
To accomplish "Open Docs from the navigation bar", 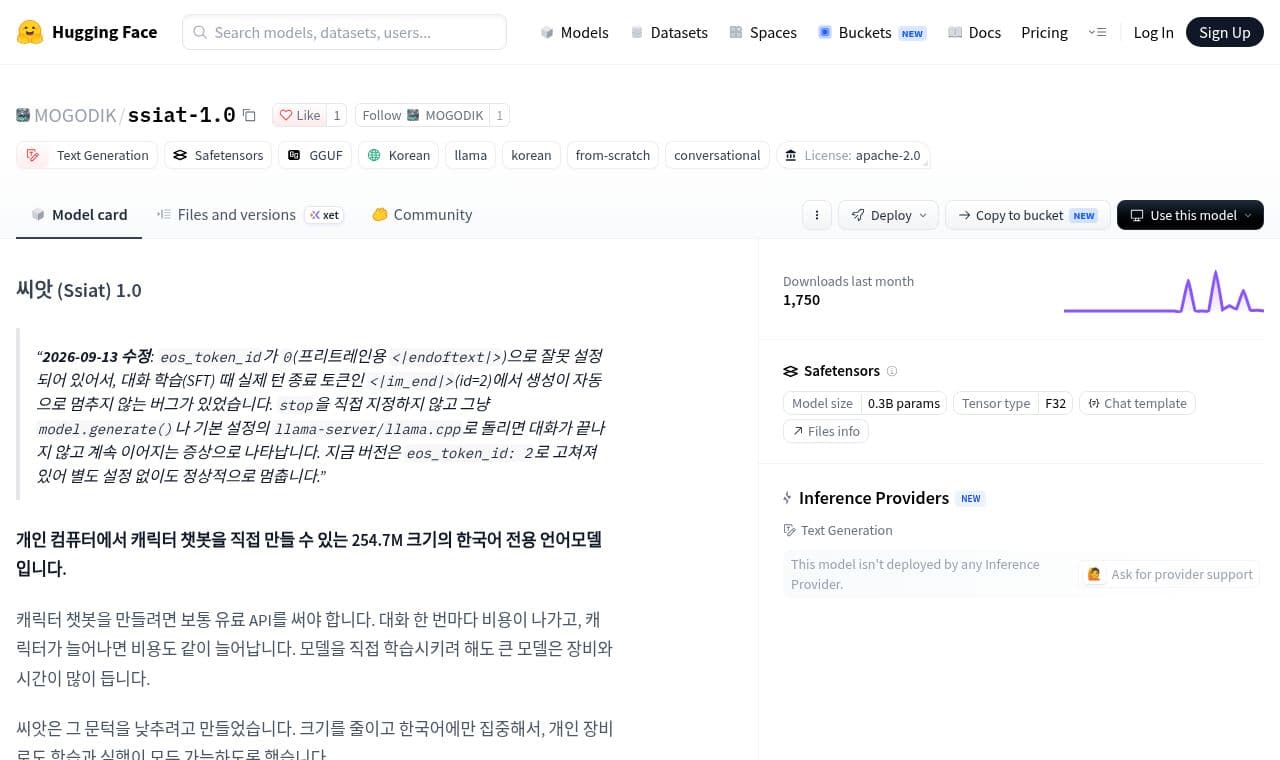I will (x=974, y=32).
